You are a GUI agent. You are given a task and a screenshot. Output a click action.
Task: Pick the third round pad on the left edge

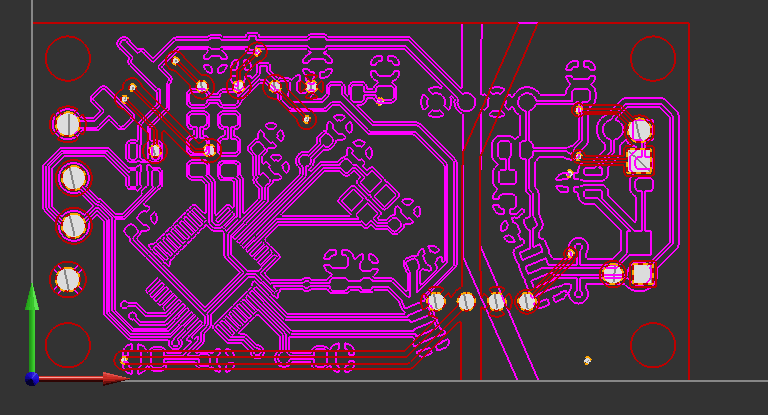[74, 225]
